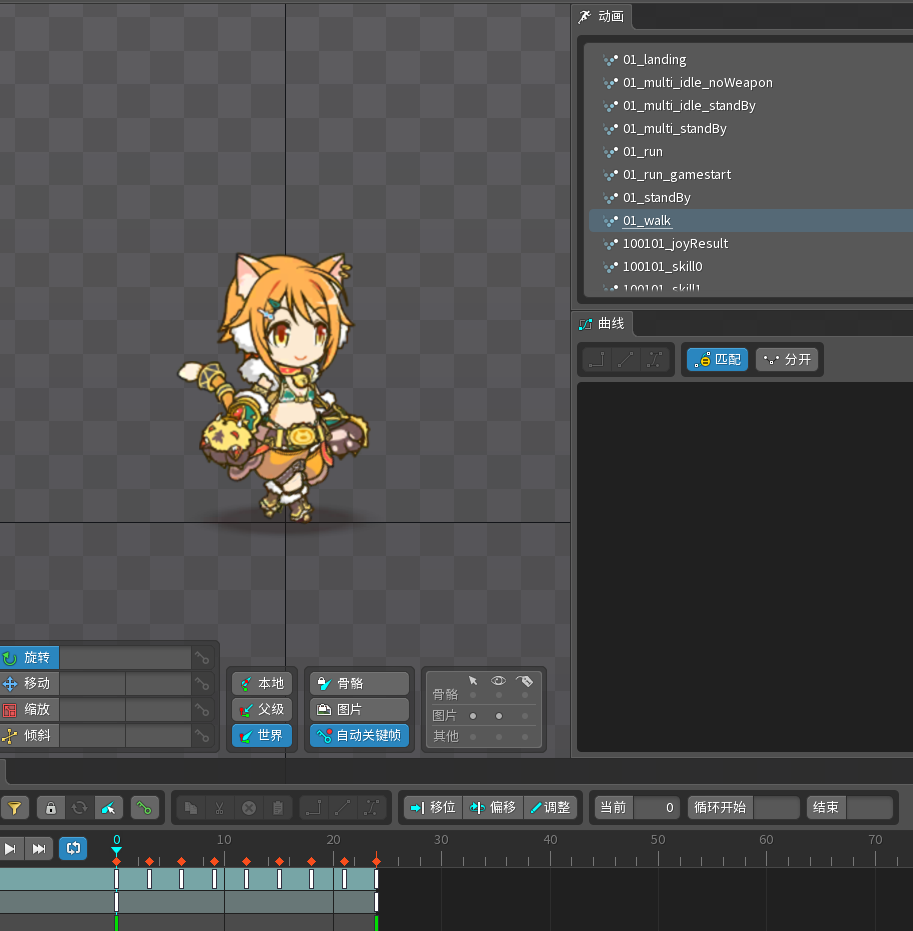Click the final red keyframe diamond after frame 20

[376, 861]
